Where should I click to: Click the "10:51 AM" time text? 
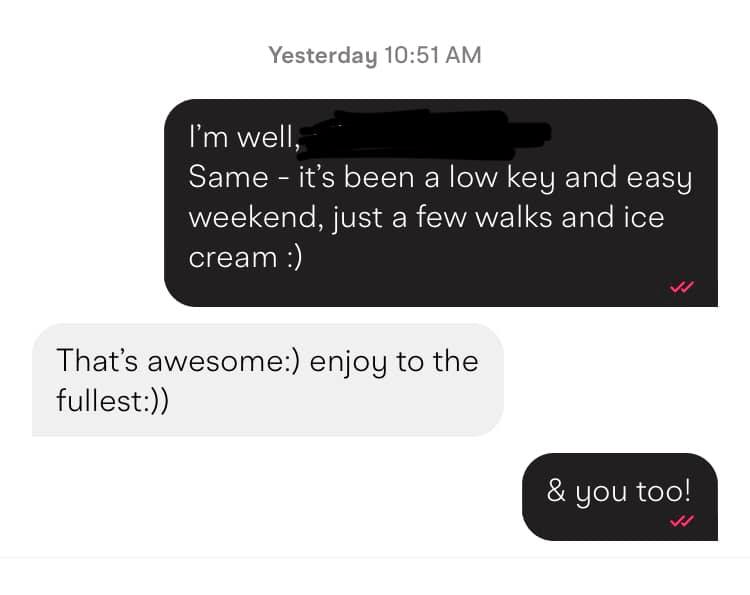pos(432,55)
